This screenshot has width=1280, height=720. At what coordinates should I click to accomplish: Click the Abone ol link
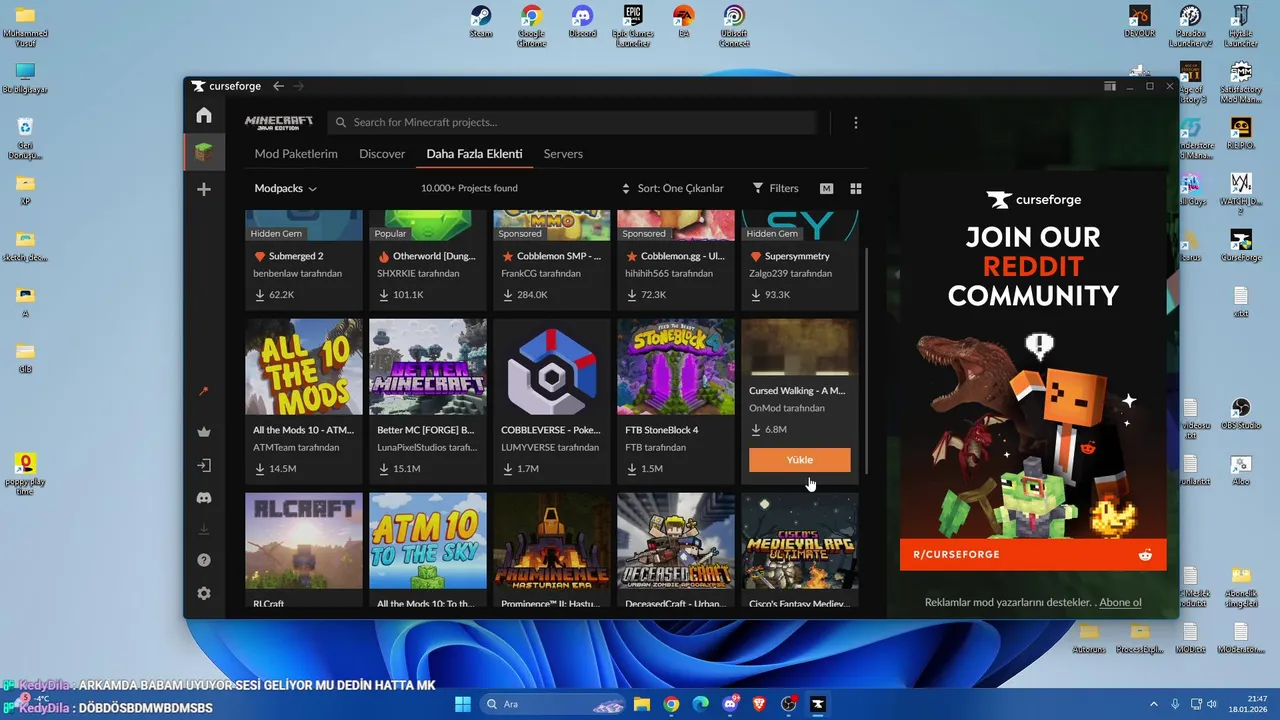click(x=1121, y=603)
